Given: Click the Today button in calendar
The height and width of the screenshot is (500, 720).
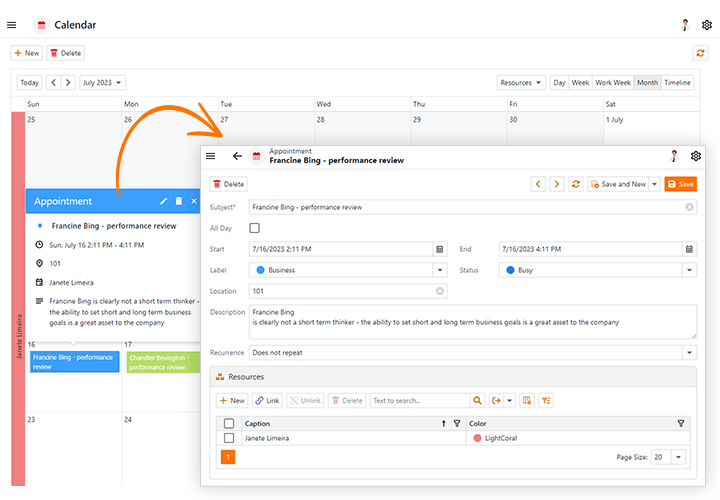Looking at the screenshot, I should (30, 83).
